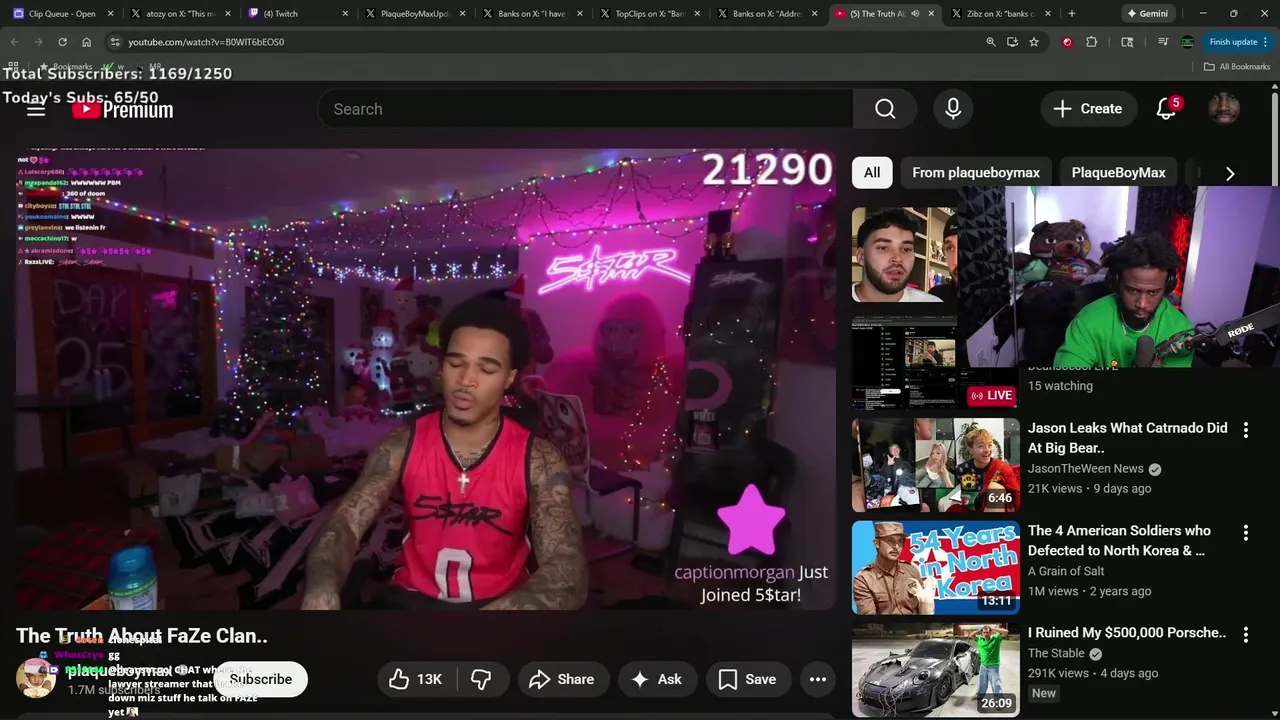
Task: Switch to PlaqueBoyMaxUpdates tab
Action: (415, 14)
